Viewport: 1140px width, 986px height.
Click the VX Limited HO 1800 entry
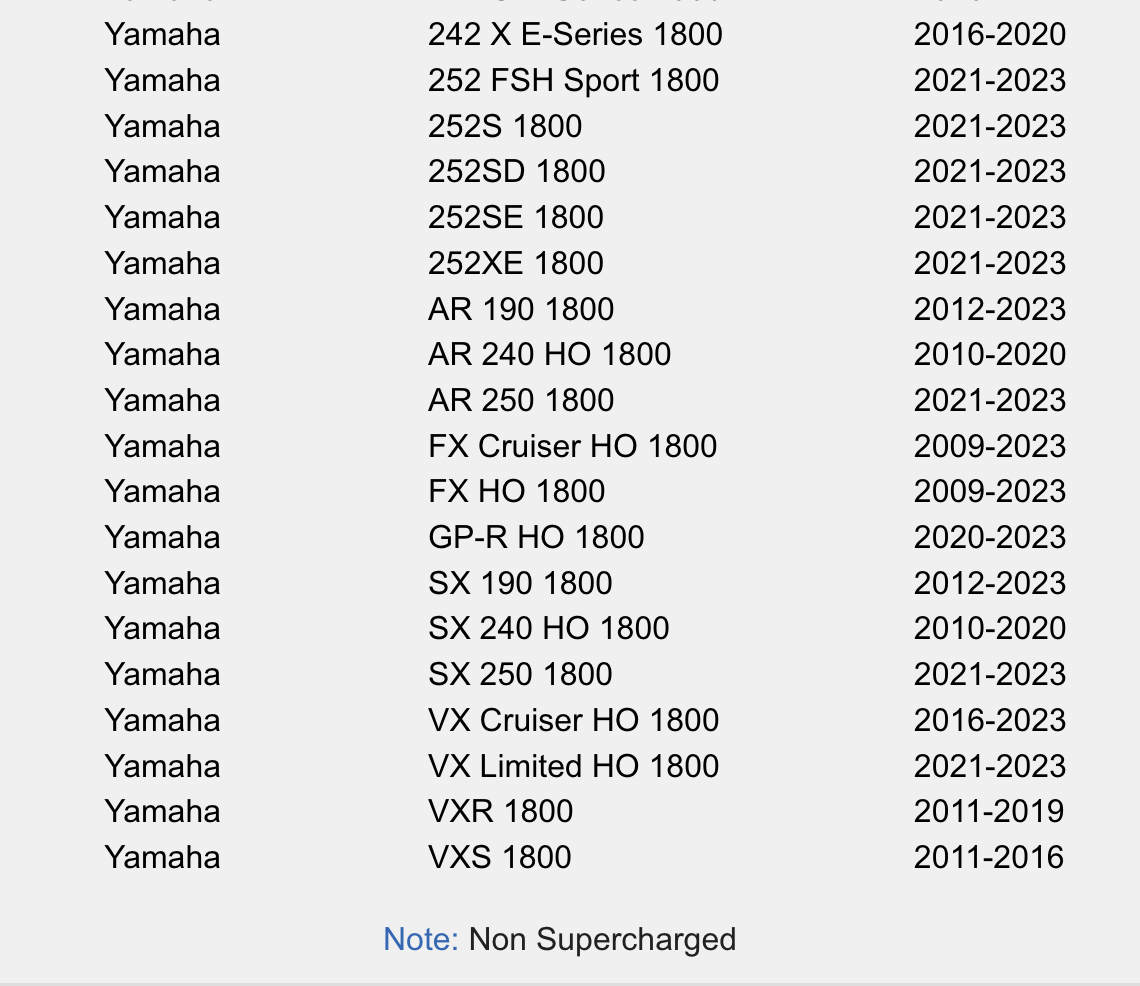tap(573, 767)
